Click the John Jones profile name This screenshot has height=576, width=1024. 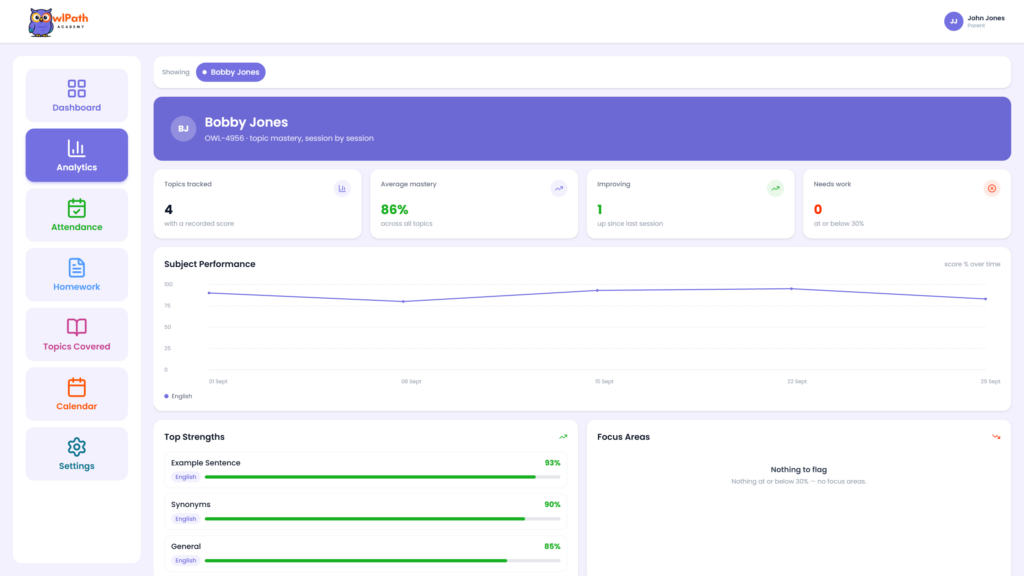point(985,18)
